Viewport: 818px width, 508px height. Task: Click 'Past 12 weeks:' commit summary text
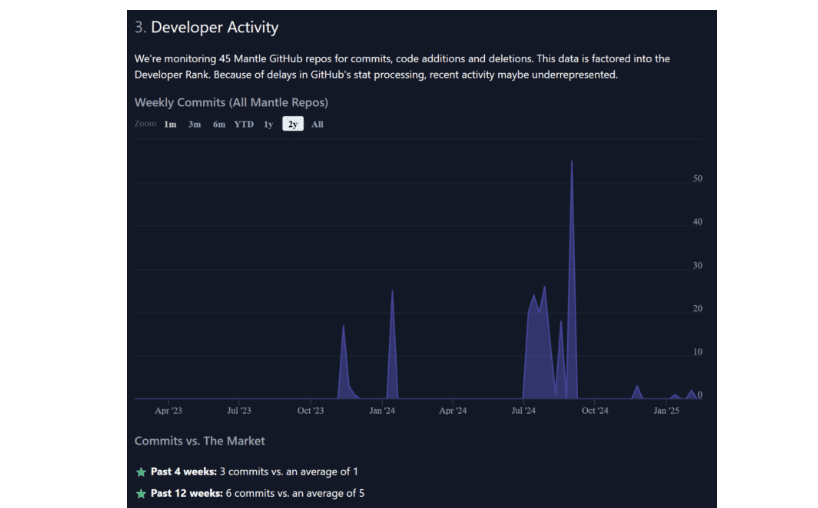coord(258,493)
